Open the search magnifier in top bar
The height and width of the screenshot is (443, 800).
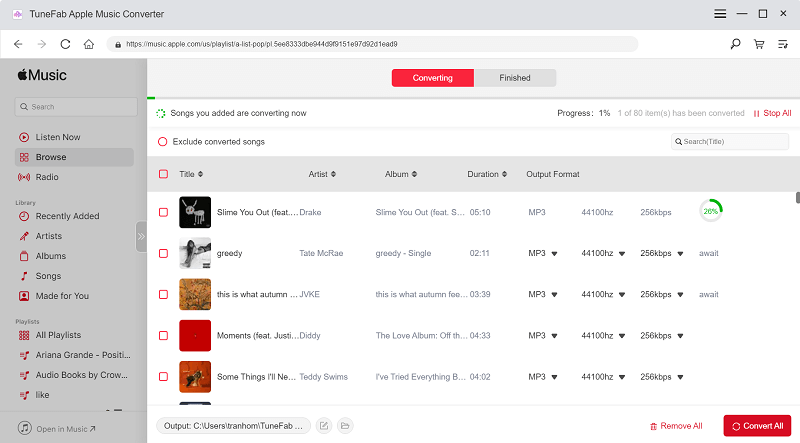coord(736,44)
